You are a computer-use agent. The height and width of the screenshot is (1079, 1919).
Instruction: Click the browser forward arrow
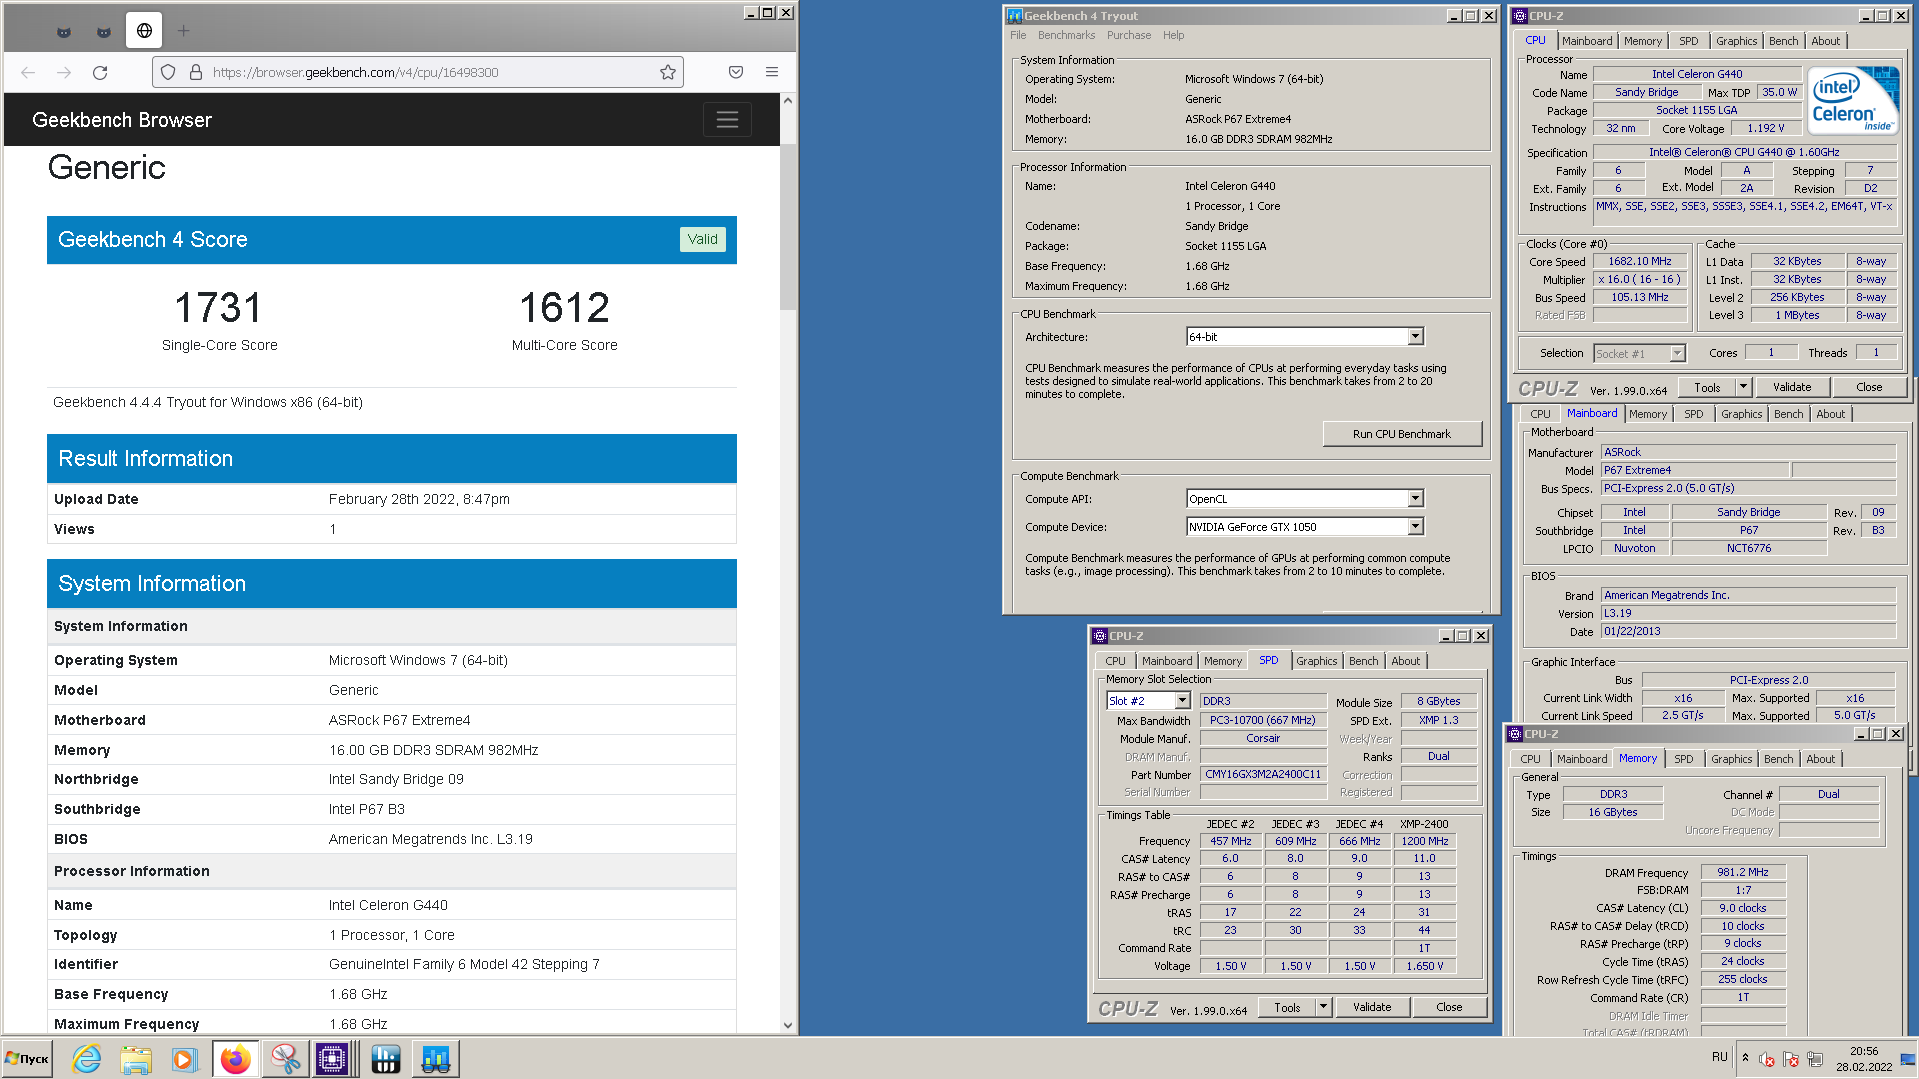(64, 72)
